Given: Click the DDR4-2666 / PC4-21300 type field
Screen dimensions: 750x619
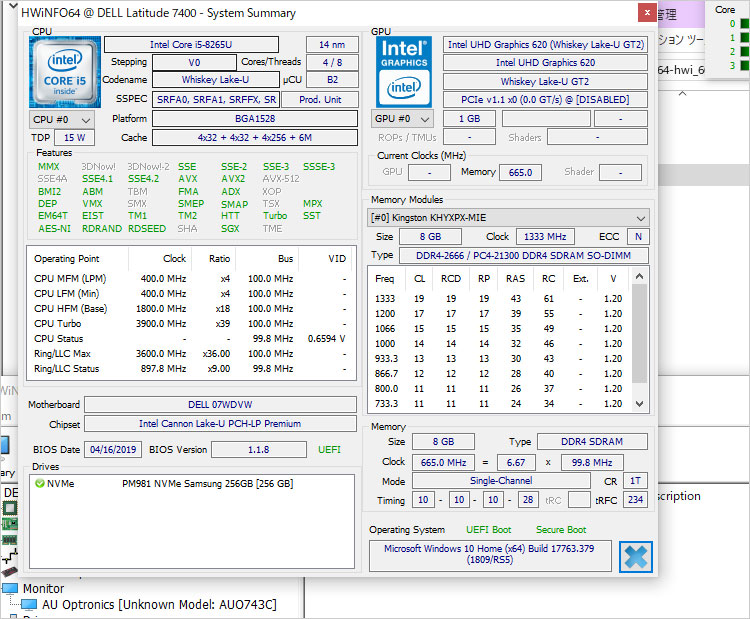Looking at the screenshot, I should (524, 255).
